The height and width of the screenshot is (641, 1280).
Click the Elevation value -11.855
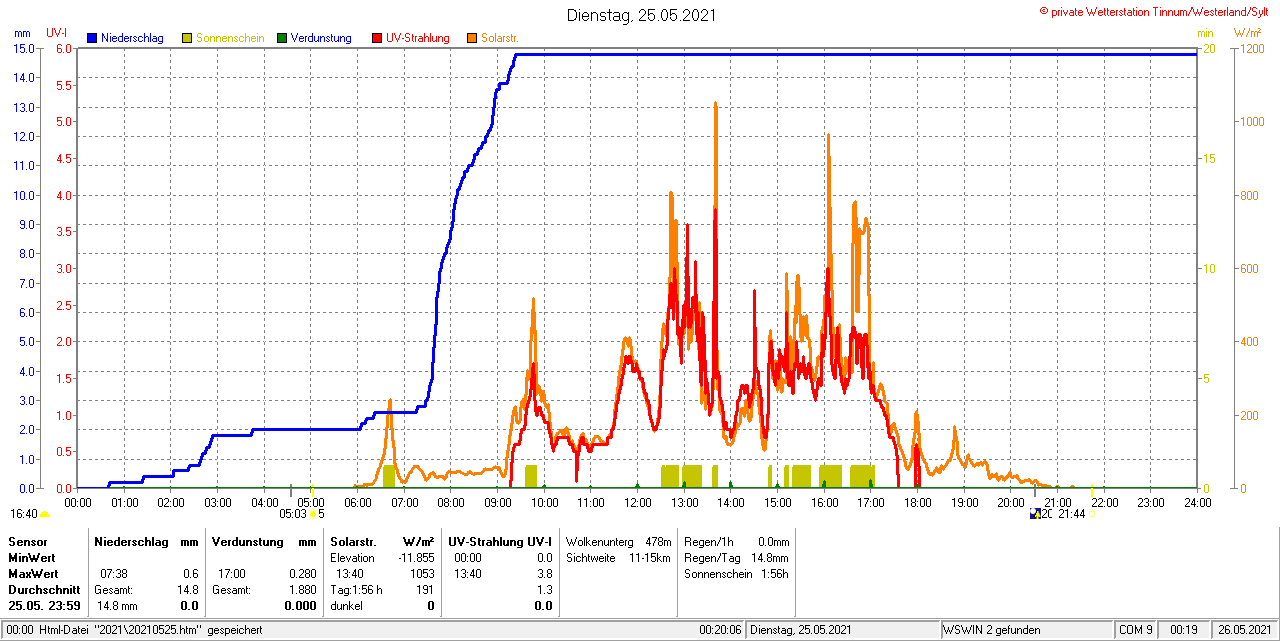pyautogui.click(x=415, y=557)
